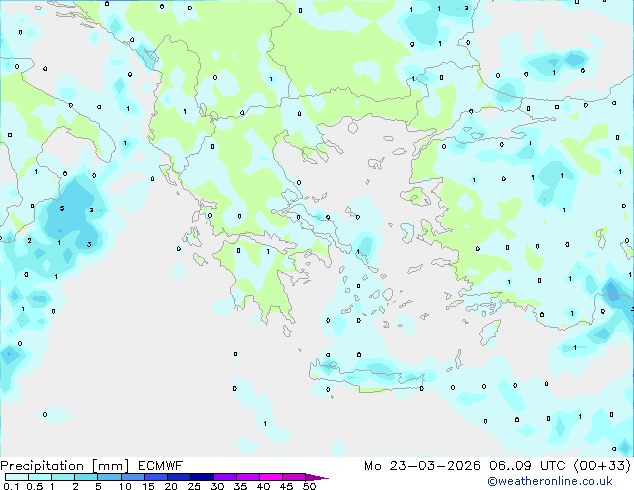Select the 5–10 mm legend swatch

click(109, 477)
